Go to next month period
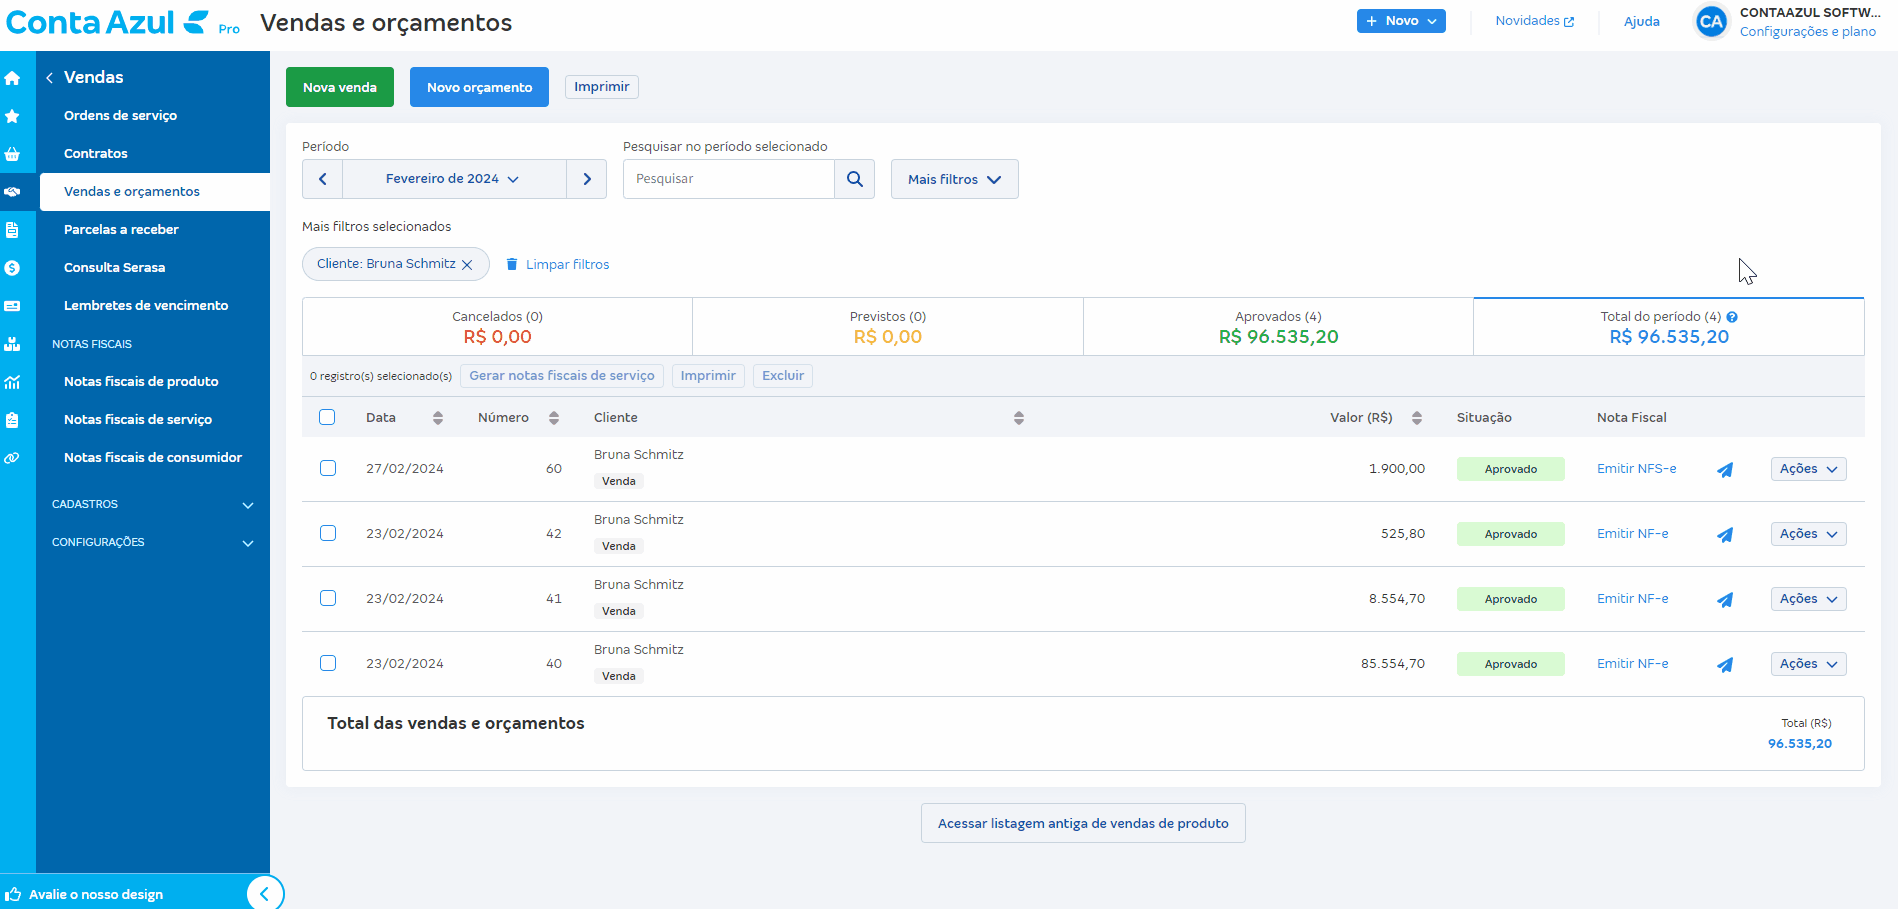This screenshot has height=909, width=1898. (x=587, y=179)
